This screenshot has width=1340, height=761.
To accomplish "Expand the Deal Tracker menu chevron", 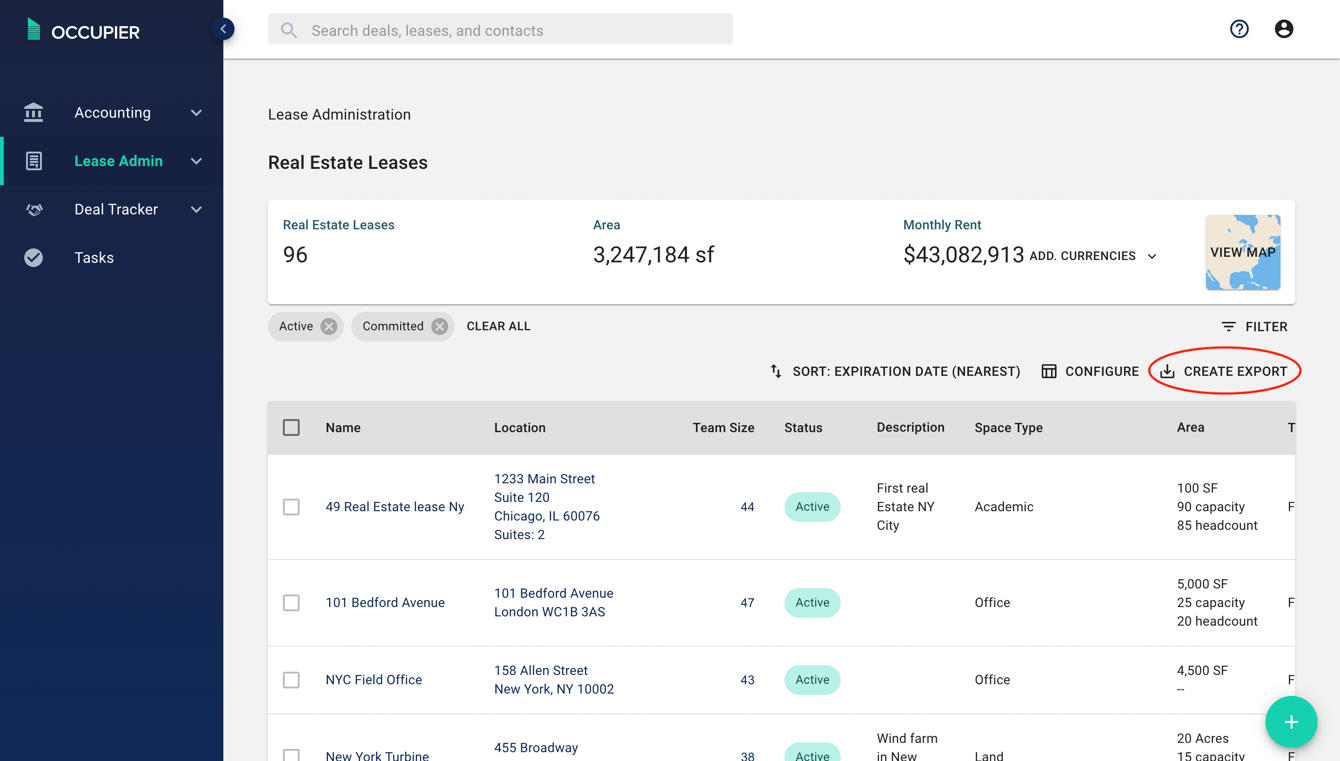I will click(196, 210).
